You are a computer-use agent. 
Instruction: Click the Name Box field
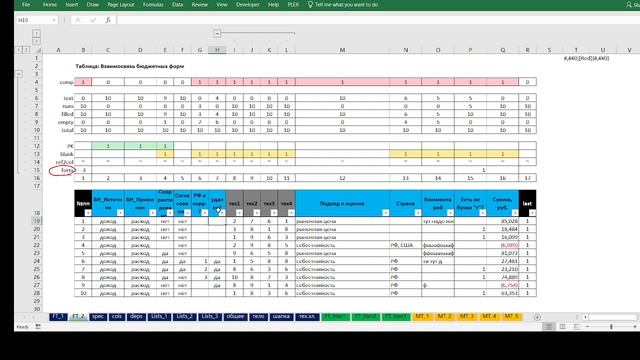(34, 20)
